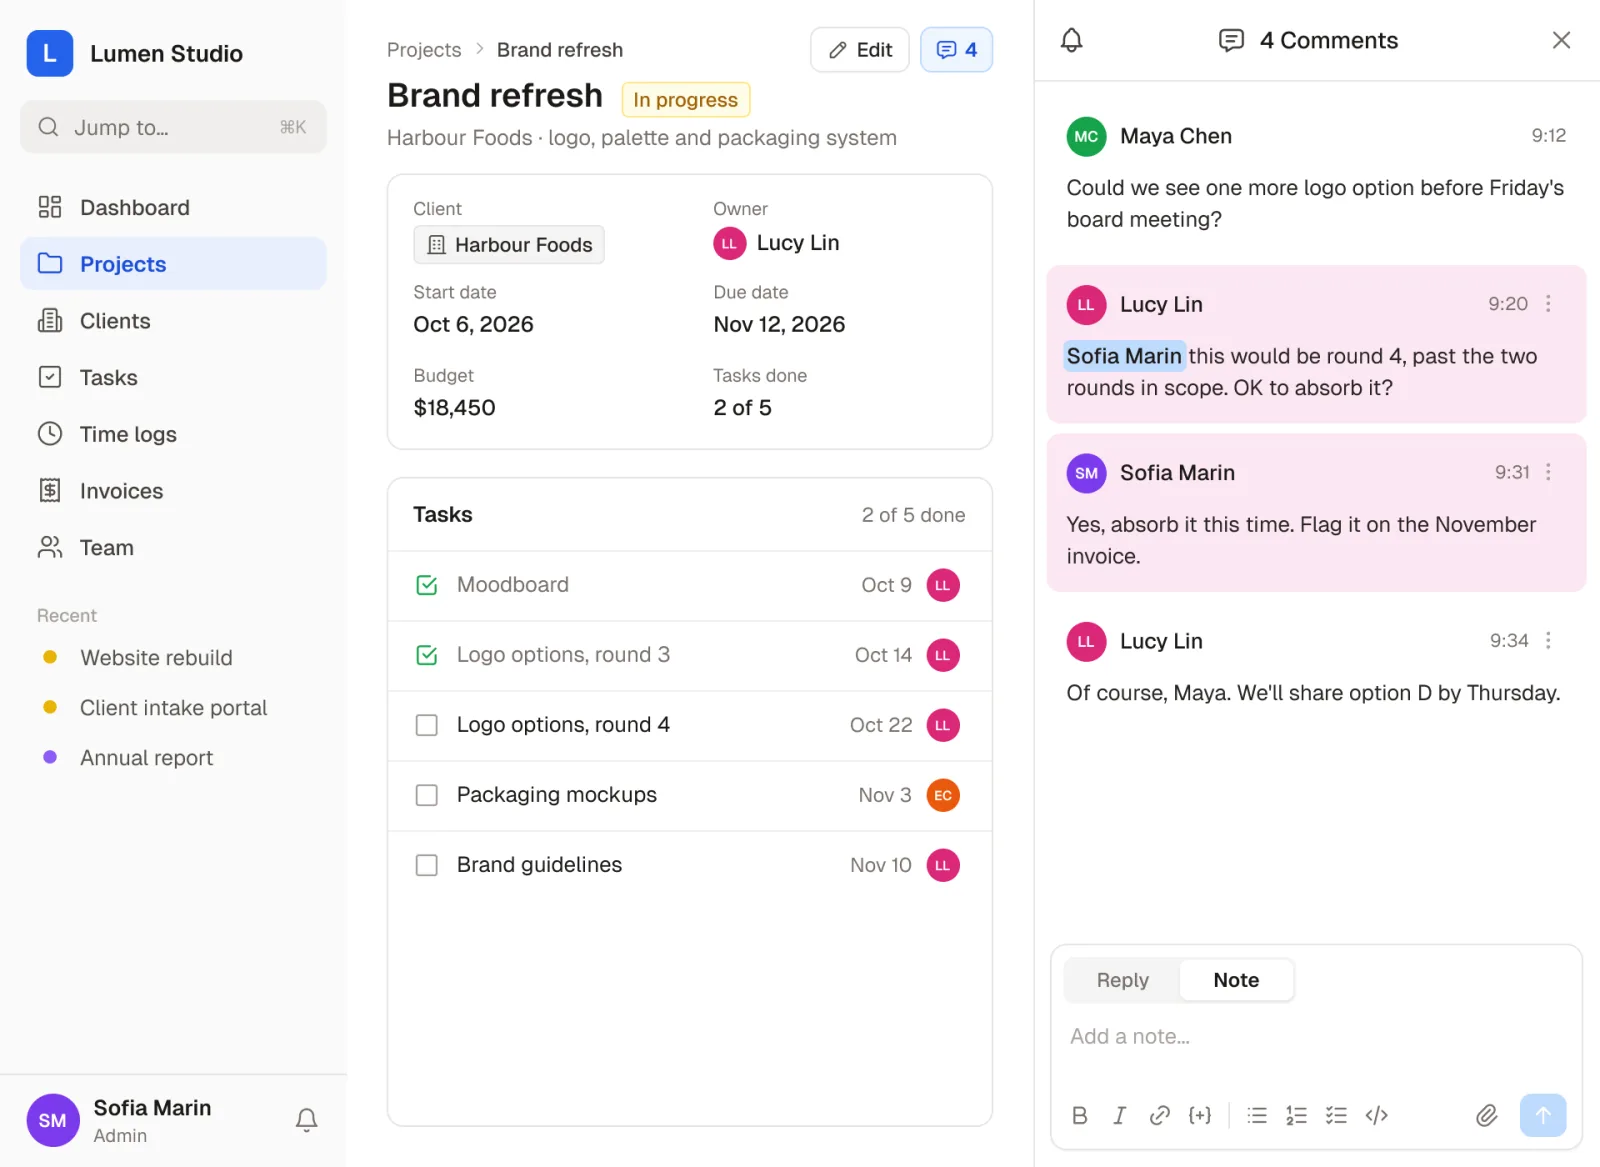Open notifications bell beside Sofia Marin profile
Viewport: 1600px width, 1167px height.
coord(306,1120)
